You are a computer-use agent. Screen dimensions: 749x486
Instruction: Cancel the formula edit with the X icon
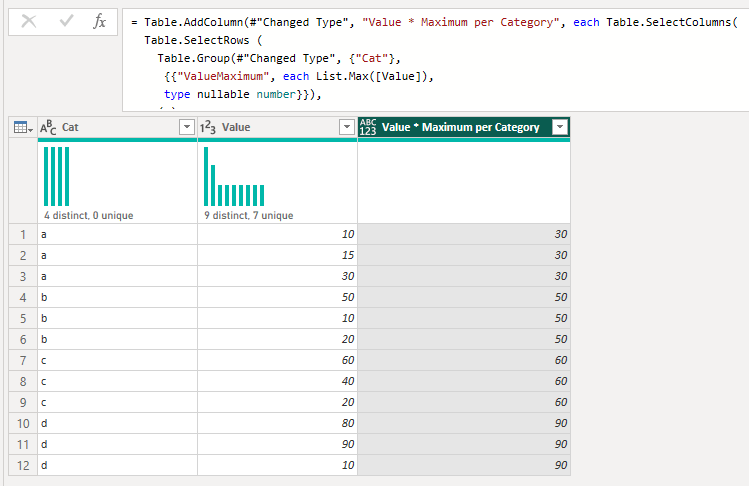coord(28,21)
